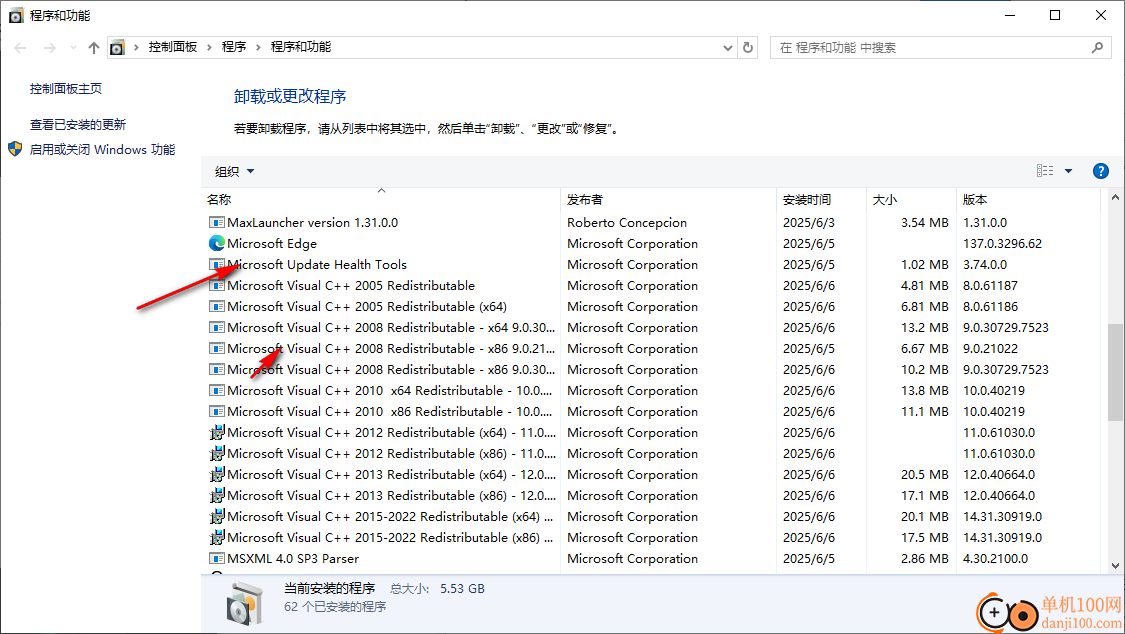Select the Microsoft Edge icon
Screen dimensions: 1125x634
[x=216, y=243]
